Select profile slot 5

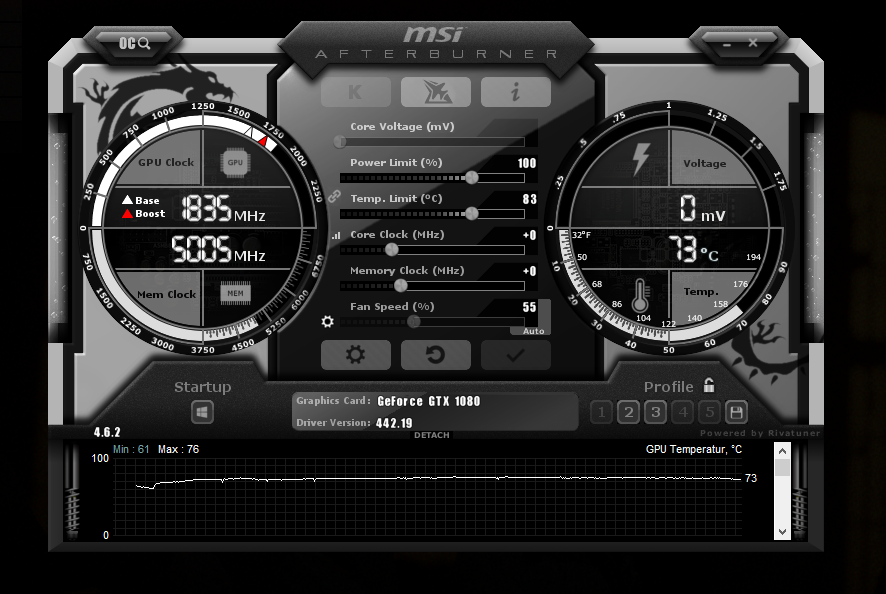(710, 412)
